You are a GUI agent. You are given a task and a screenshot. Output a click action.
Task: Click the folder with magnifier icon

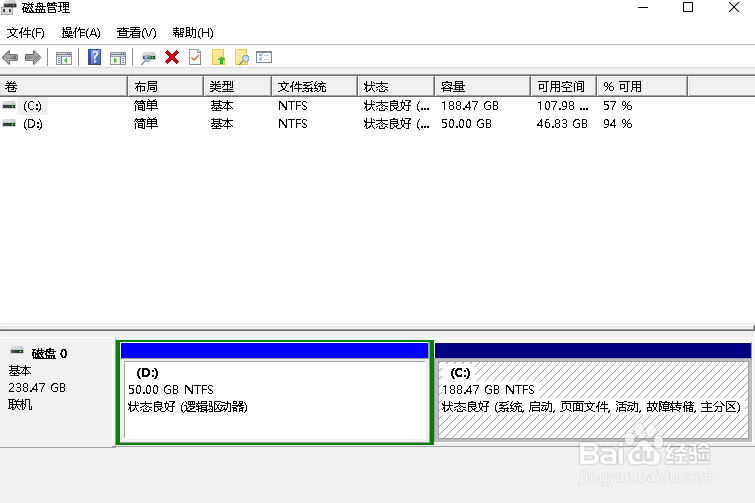242,57
